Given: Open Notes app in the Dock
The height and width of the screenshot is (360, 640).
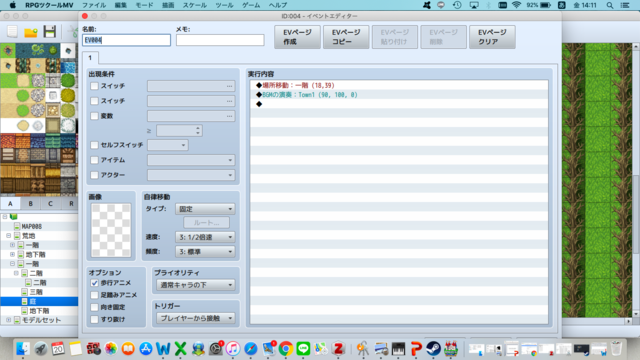Looking at the screenshot, I should pos(76,349).
